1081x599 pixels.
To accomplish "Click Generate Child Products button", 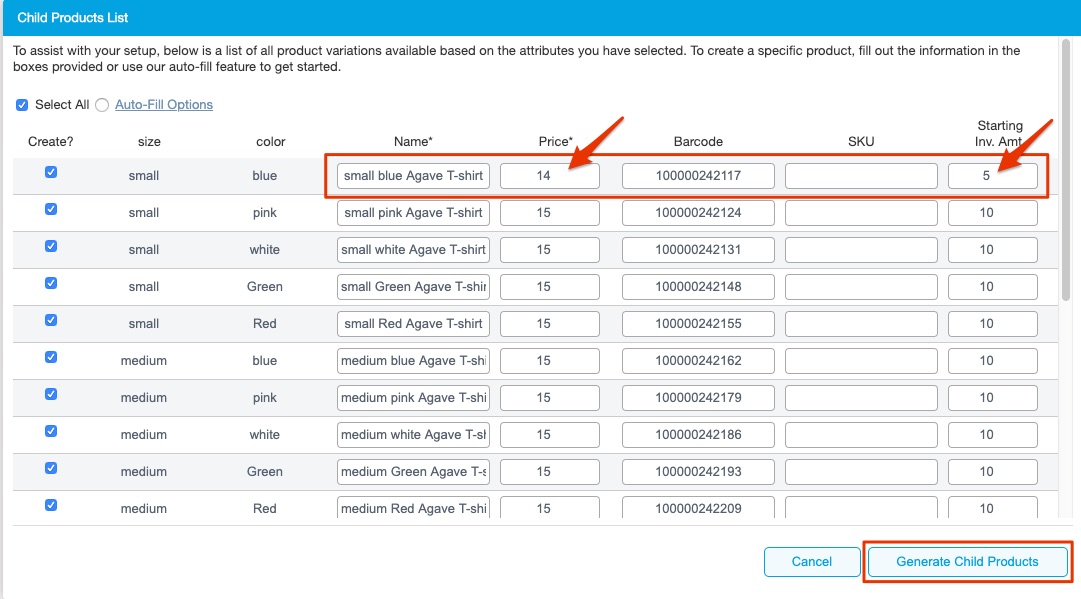I will [967, 561].
